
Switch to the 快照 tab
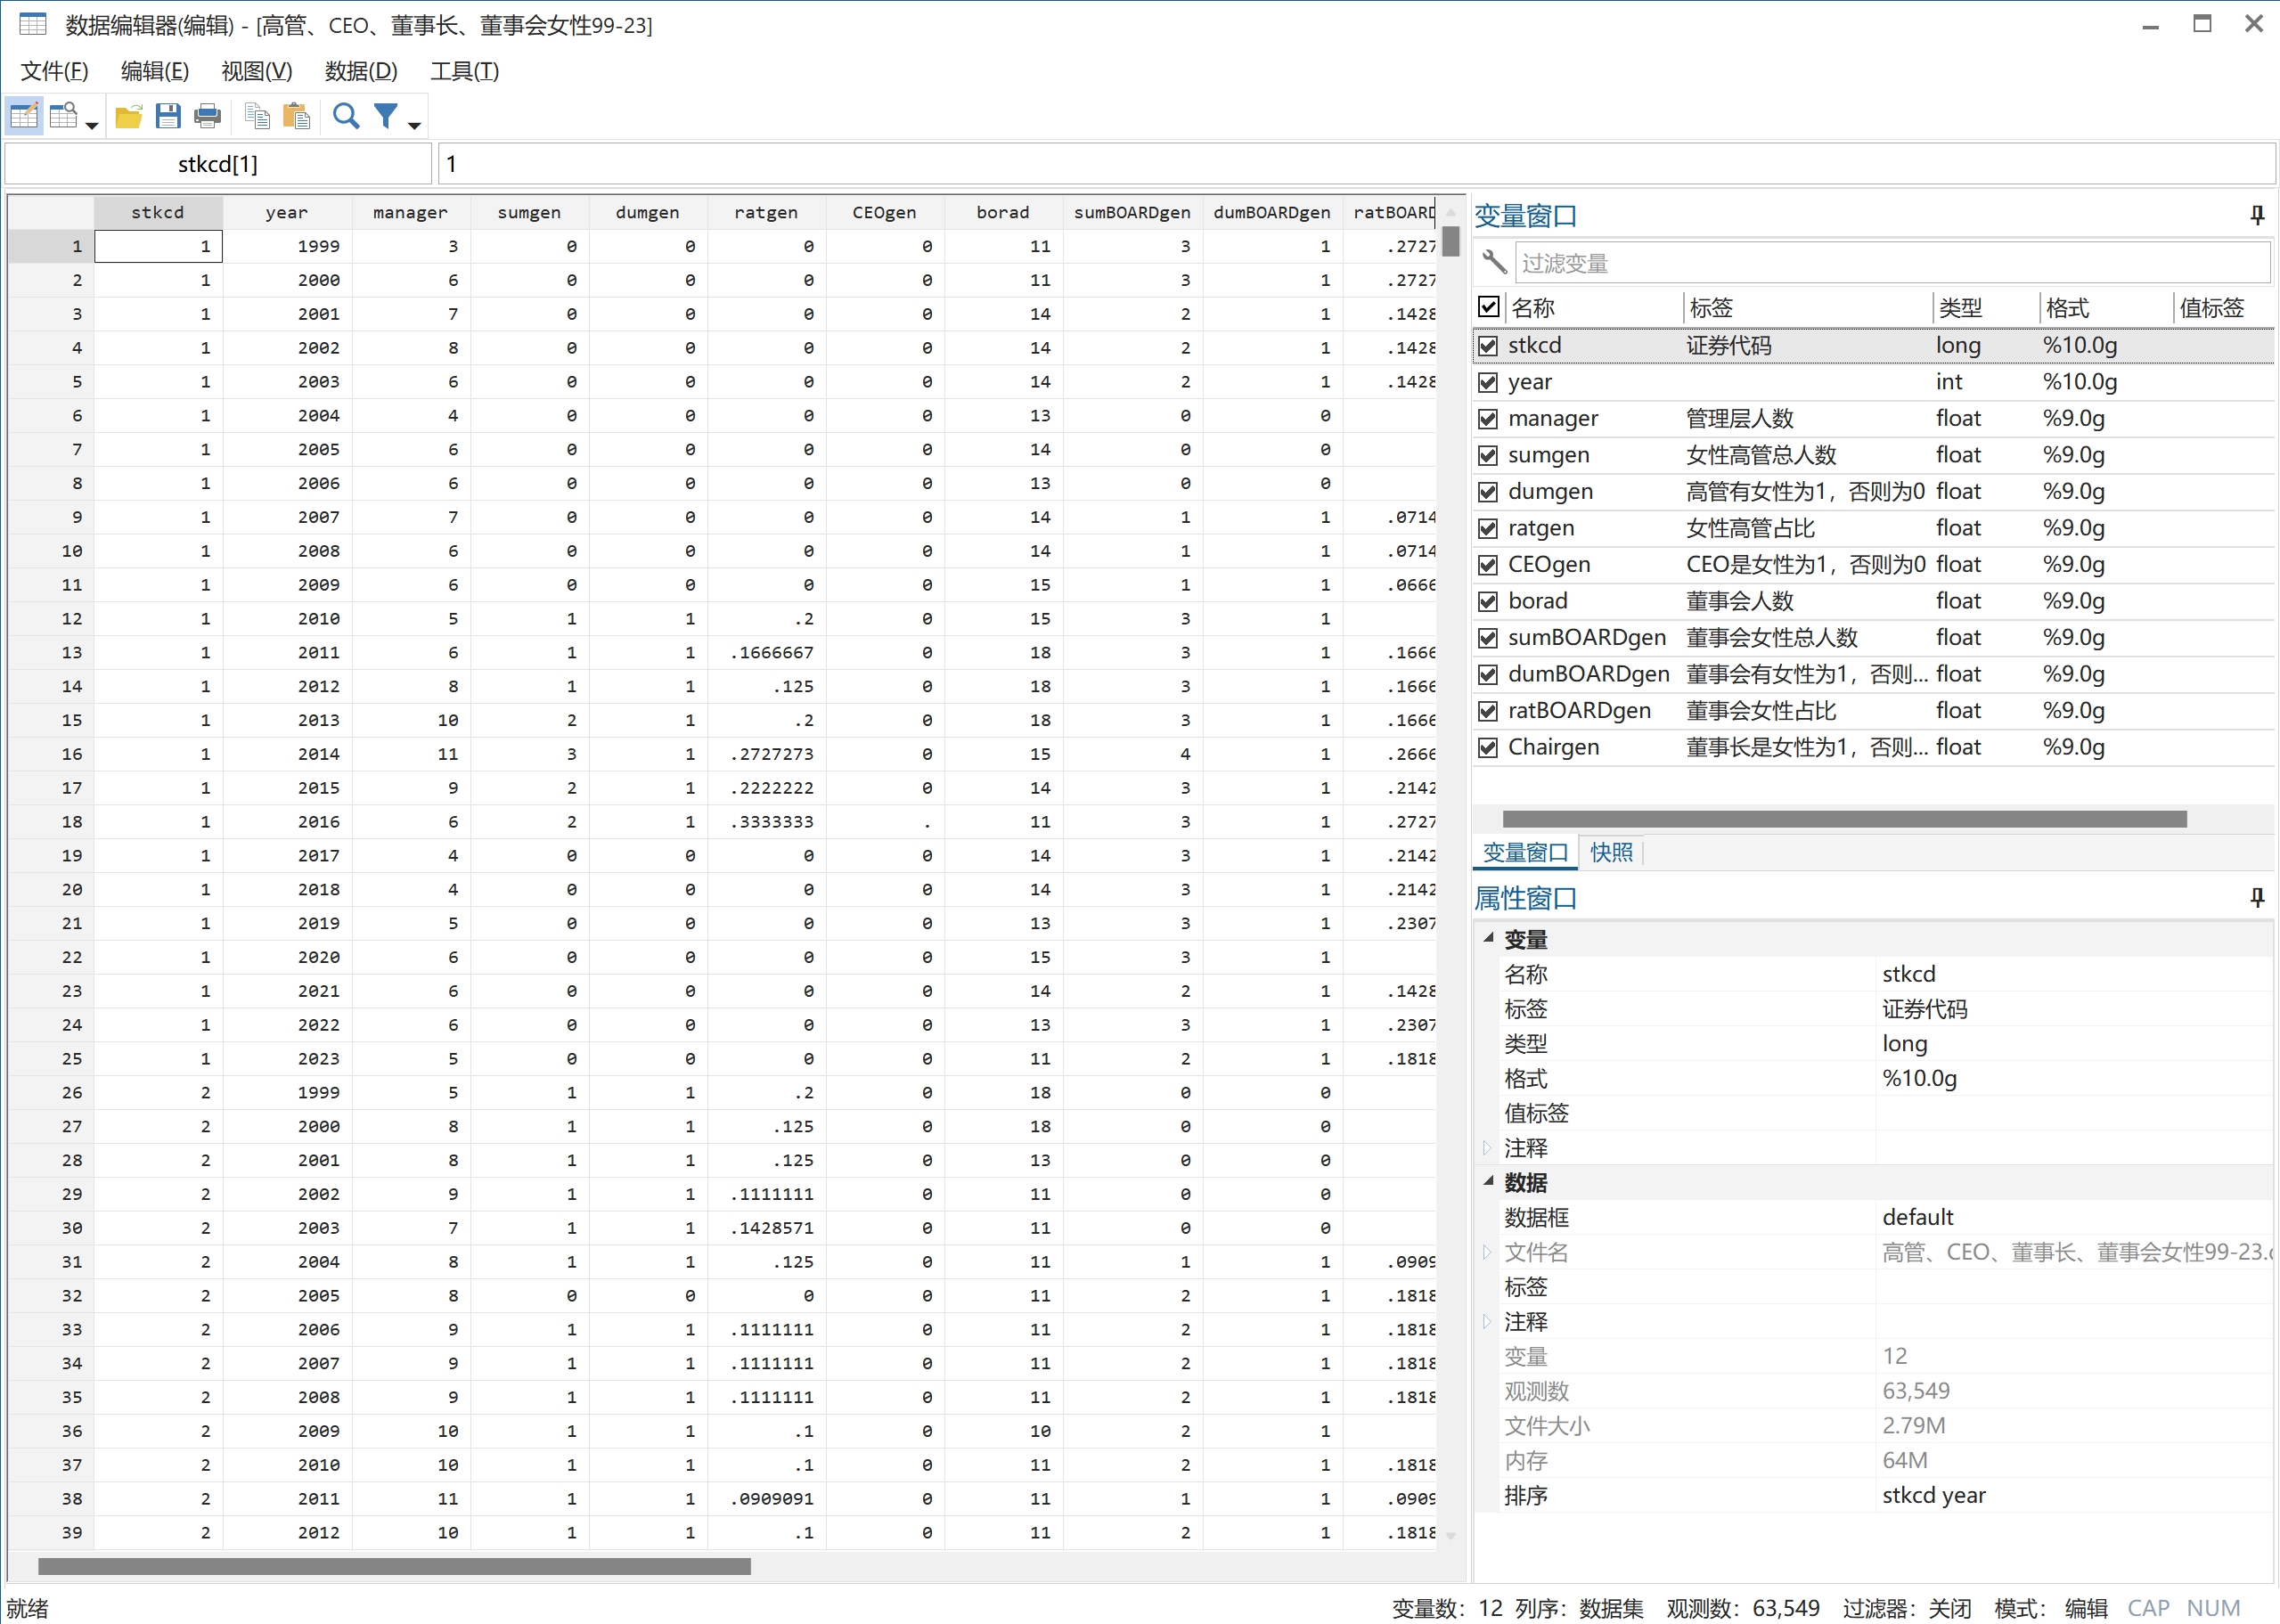(1611, 852)
